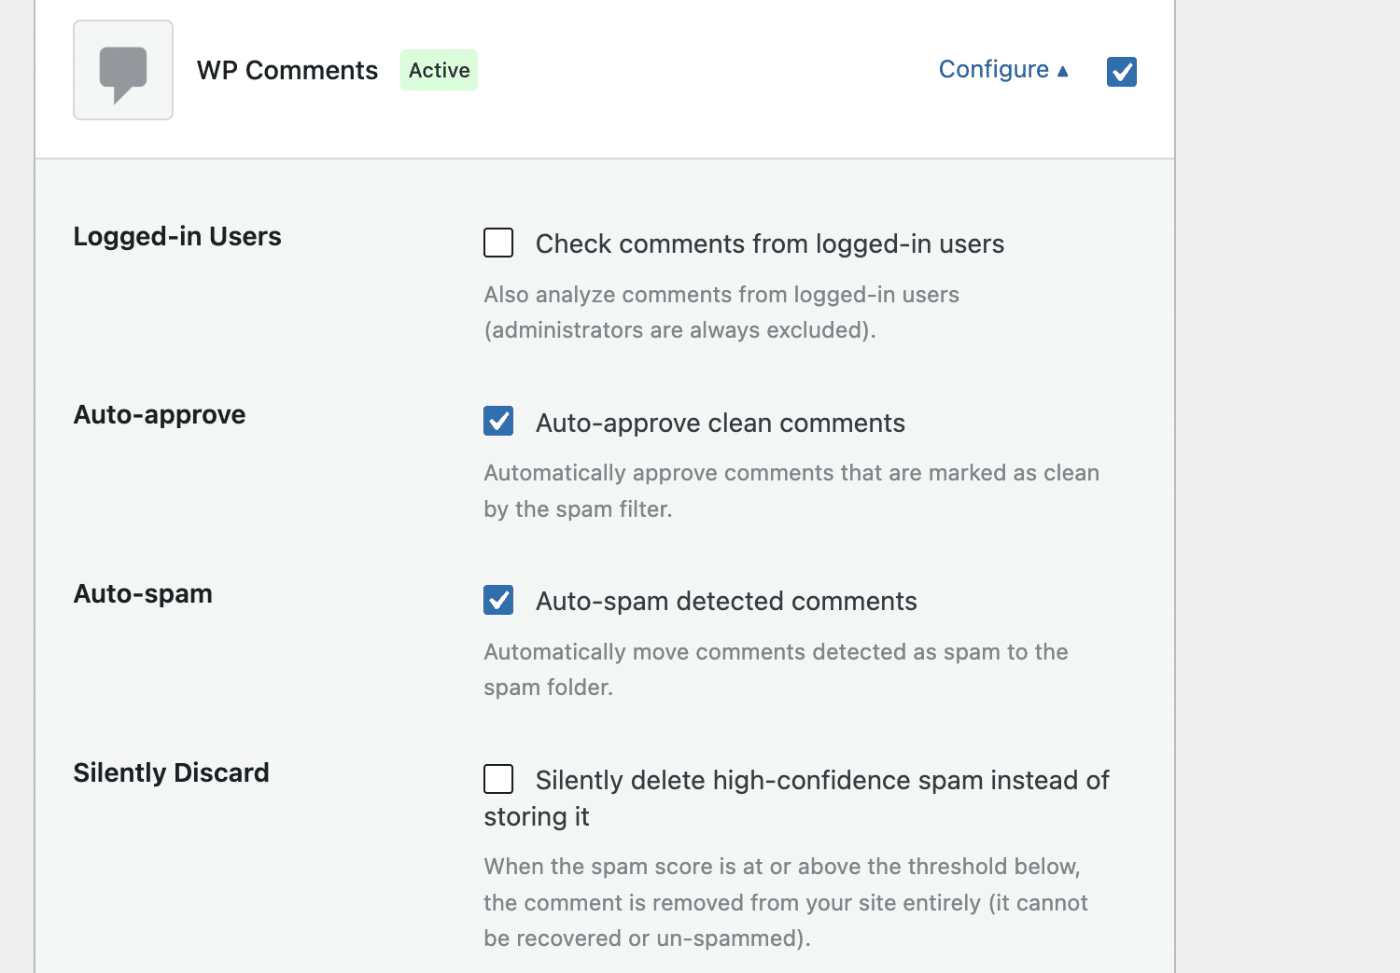Click the Auto-approve setting label
Viewport: 1400px width, 973px height.
pyautogui.click(x=159, y=415)
